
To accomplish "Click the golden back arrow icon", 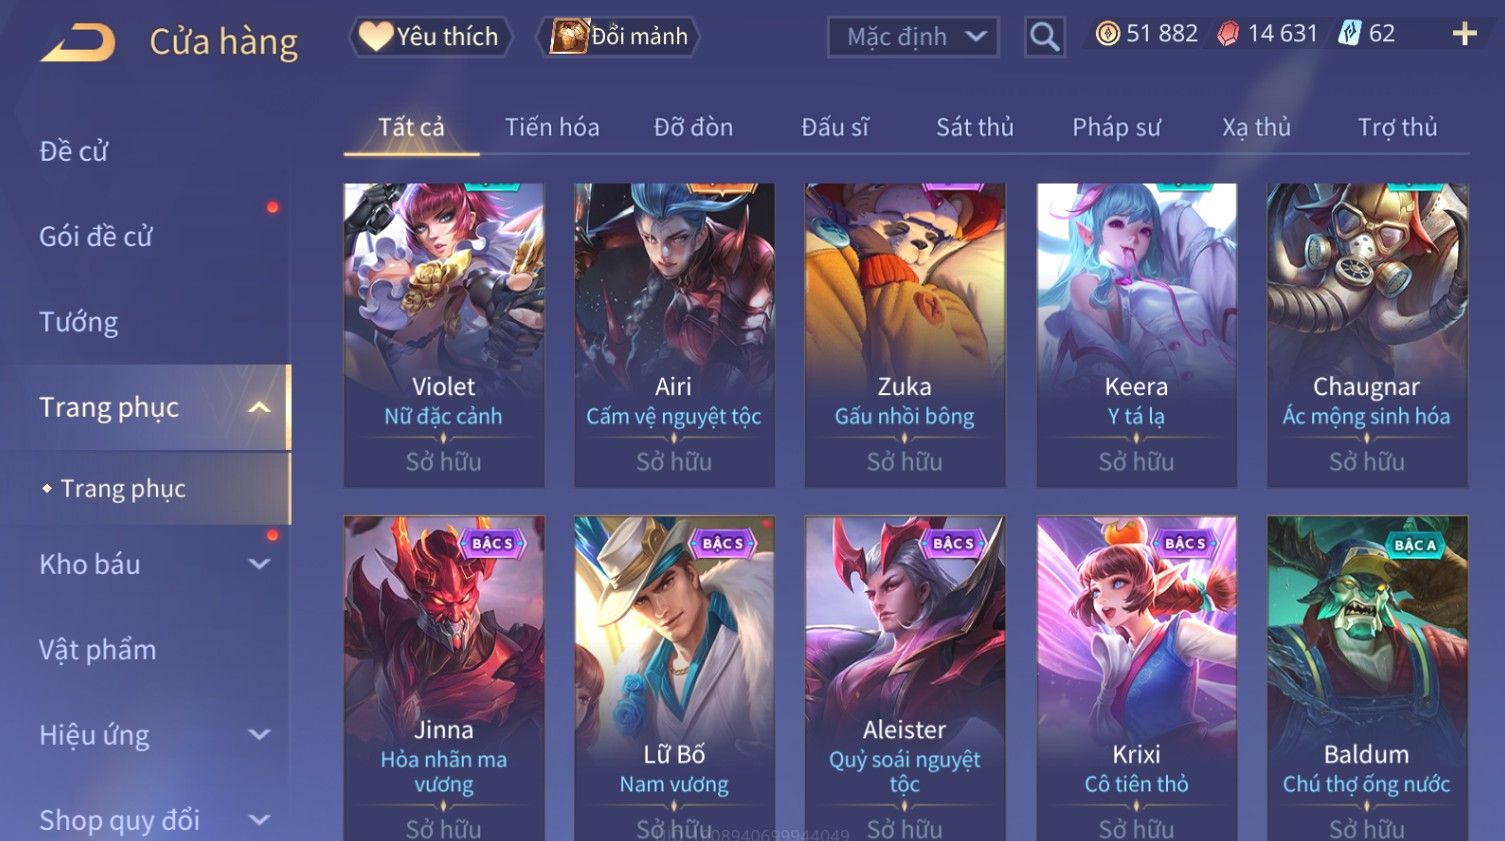I will [x=78, y=43].
